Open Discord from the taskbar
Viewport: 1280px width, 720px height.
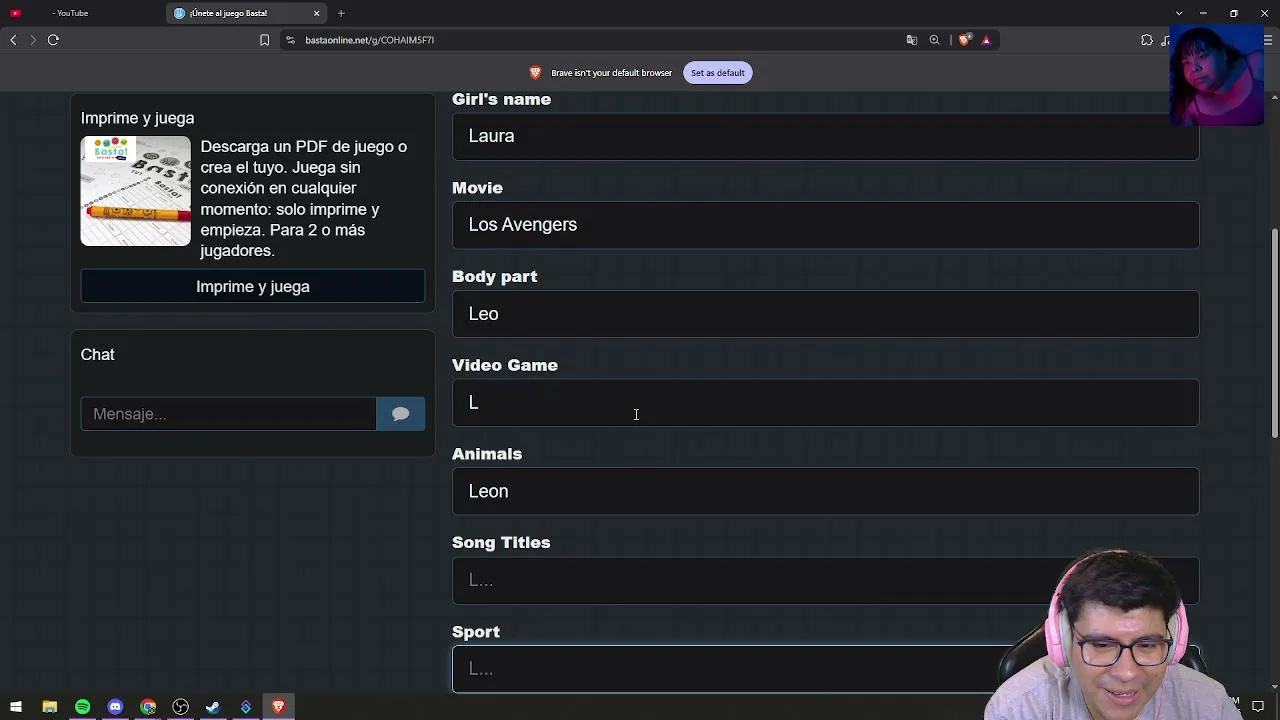click(115, 707)
